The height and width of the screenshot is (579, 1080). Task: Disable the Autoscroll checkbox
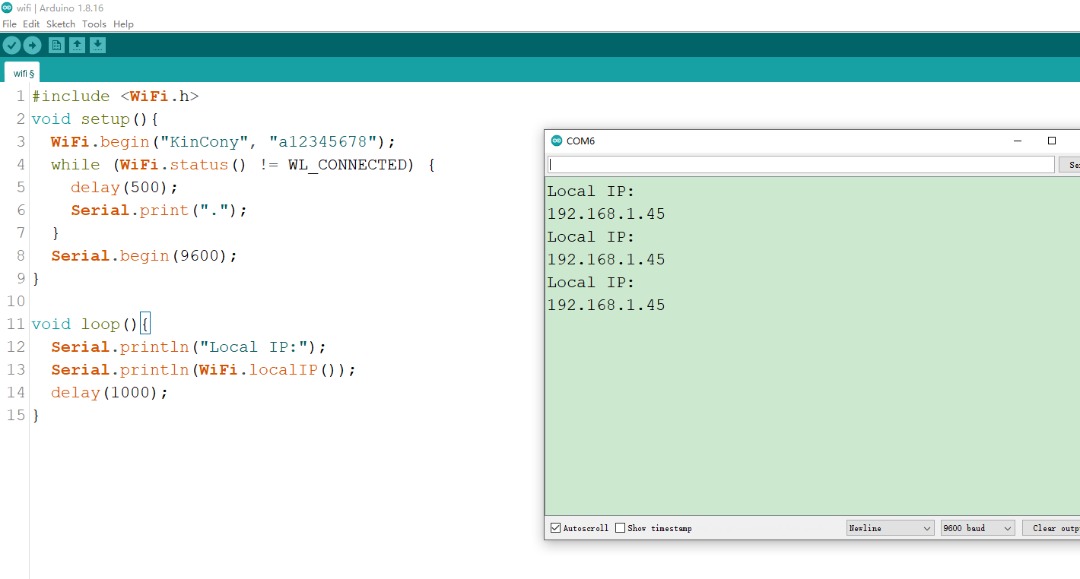click(x=556, y=528)
